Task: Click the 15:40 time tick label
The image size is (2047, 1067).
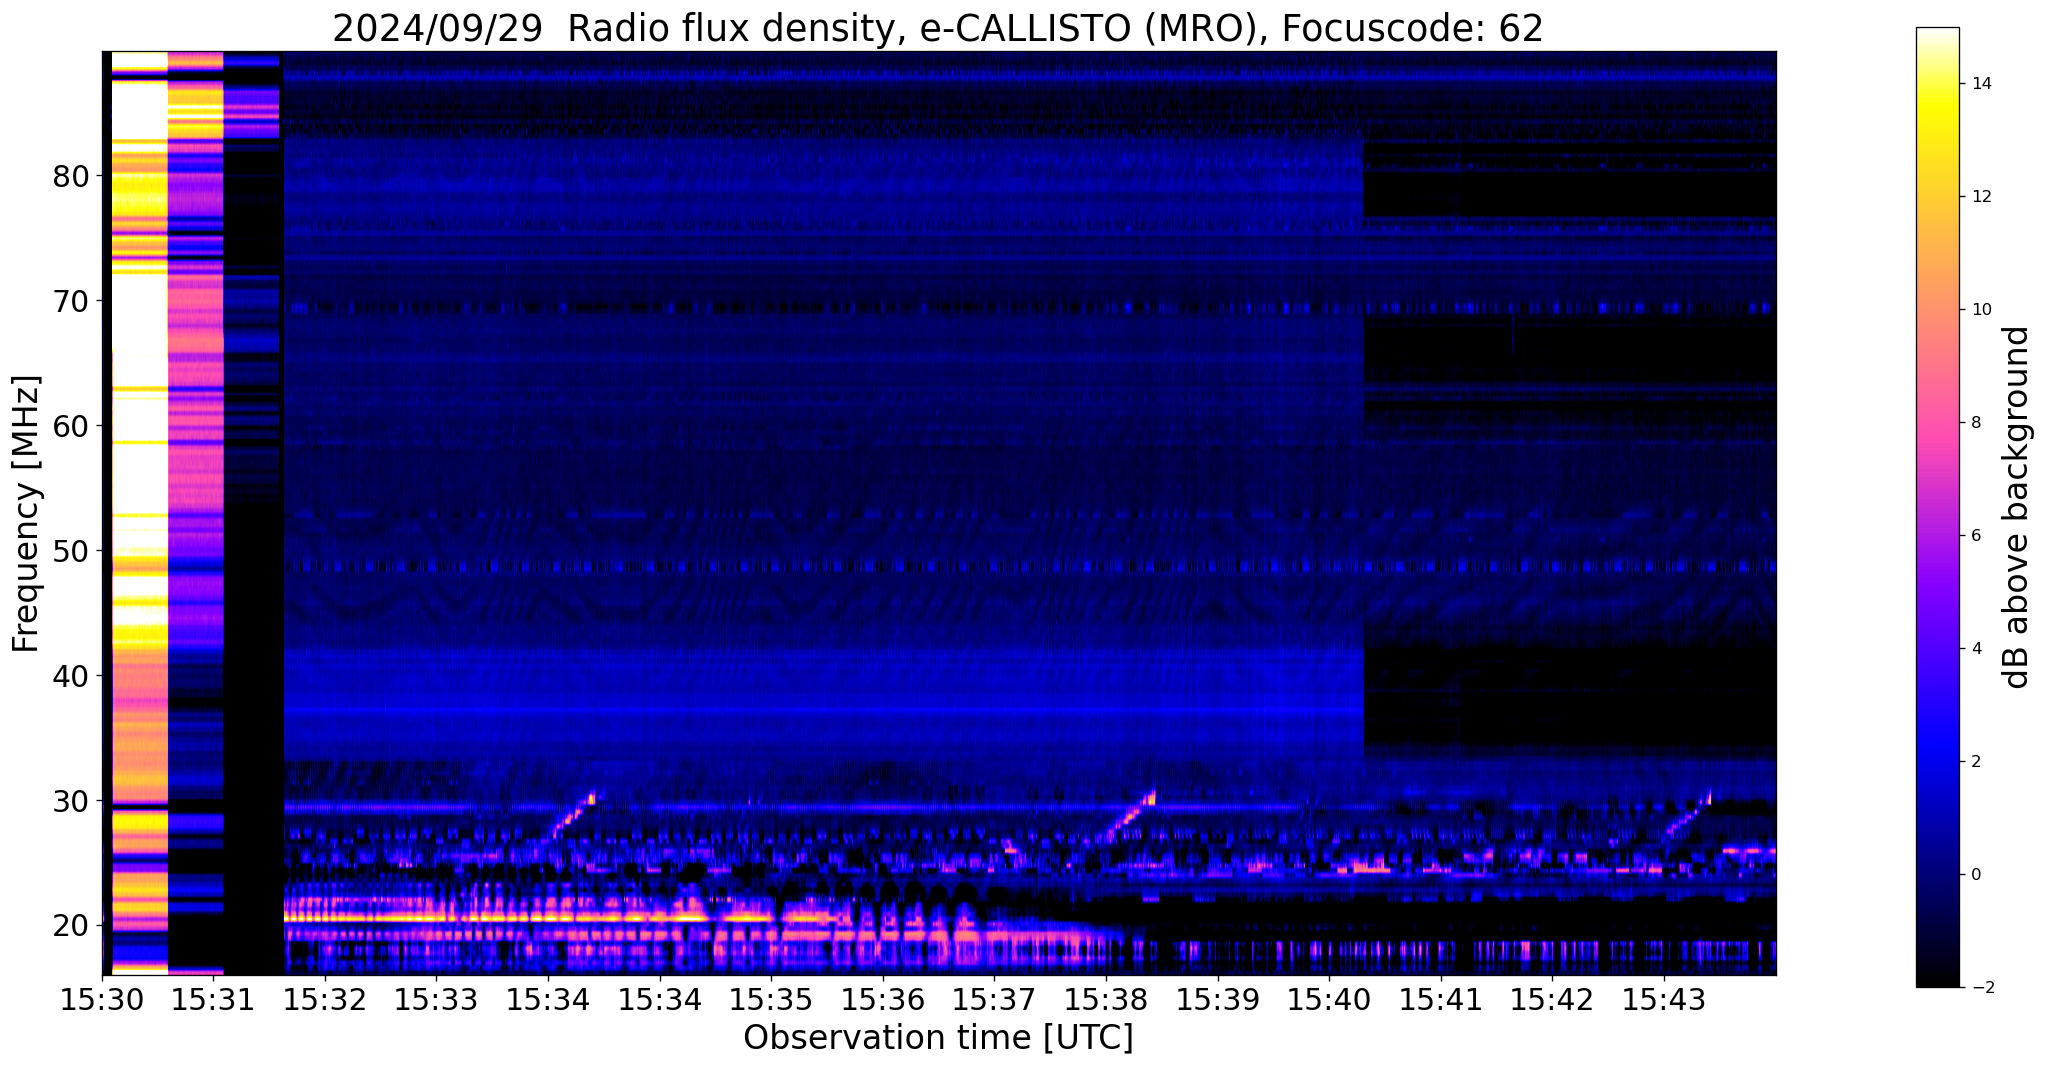Action: click(1328, 999)
